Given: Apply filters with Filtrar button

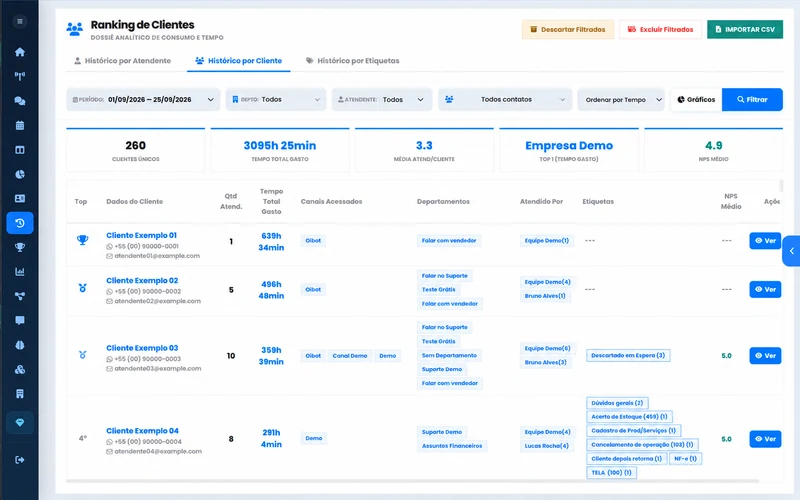Looking at the screenshot, I should [752, 99].
